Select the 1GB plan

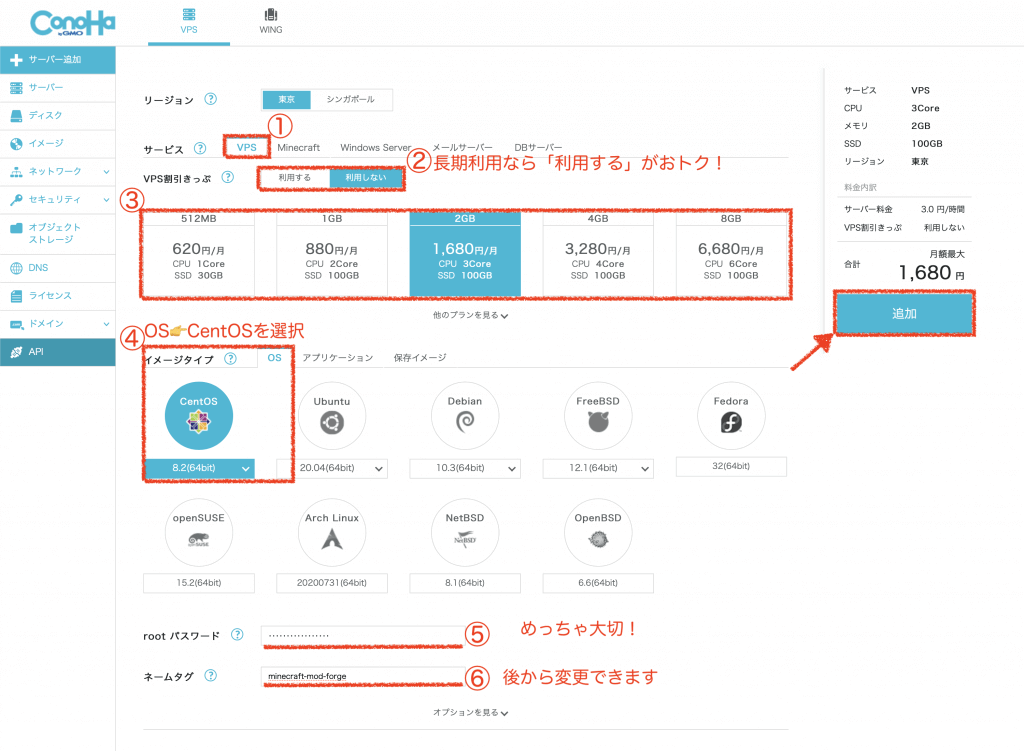pyautogui.click(x=332, y=253)
